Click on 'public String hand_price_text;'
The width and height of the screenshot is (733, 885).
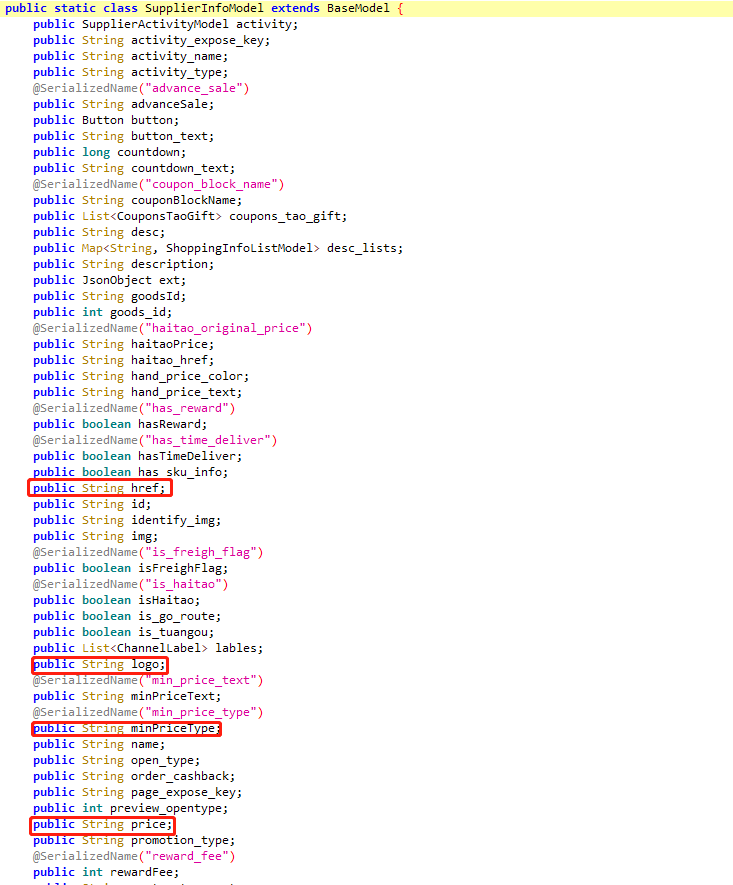point(137,392)
